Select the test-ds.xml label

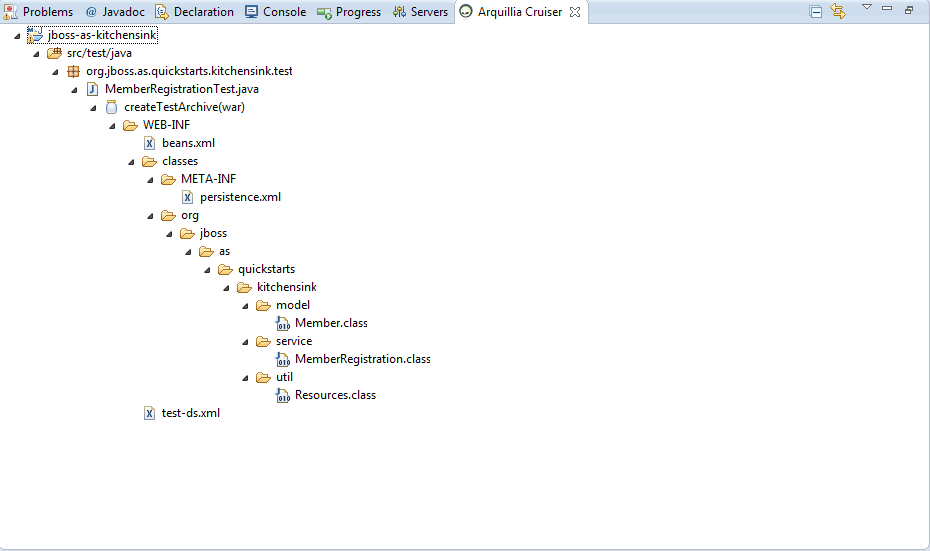pyautogui.click(x=190, y=413)
